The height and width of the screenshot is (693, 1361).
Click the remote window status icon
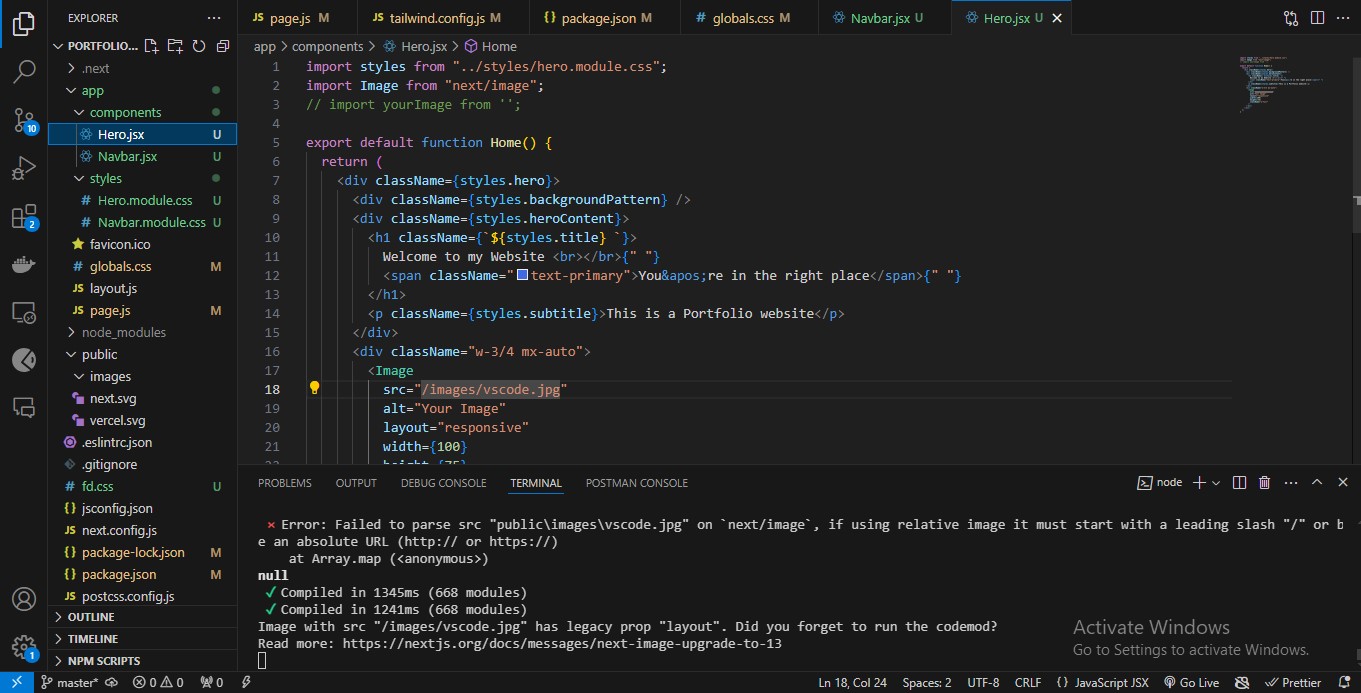(x=17, y=682)
